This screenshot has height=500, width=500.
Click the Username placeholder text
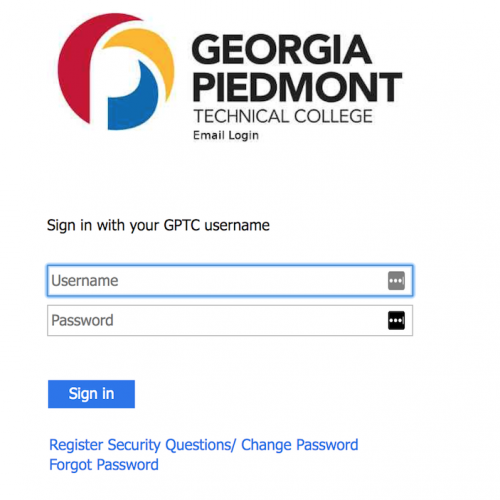85,281
